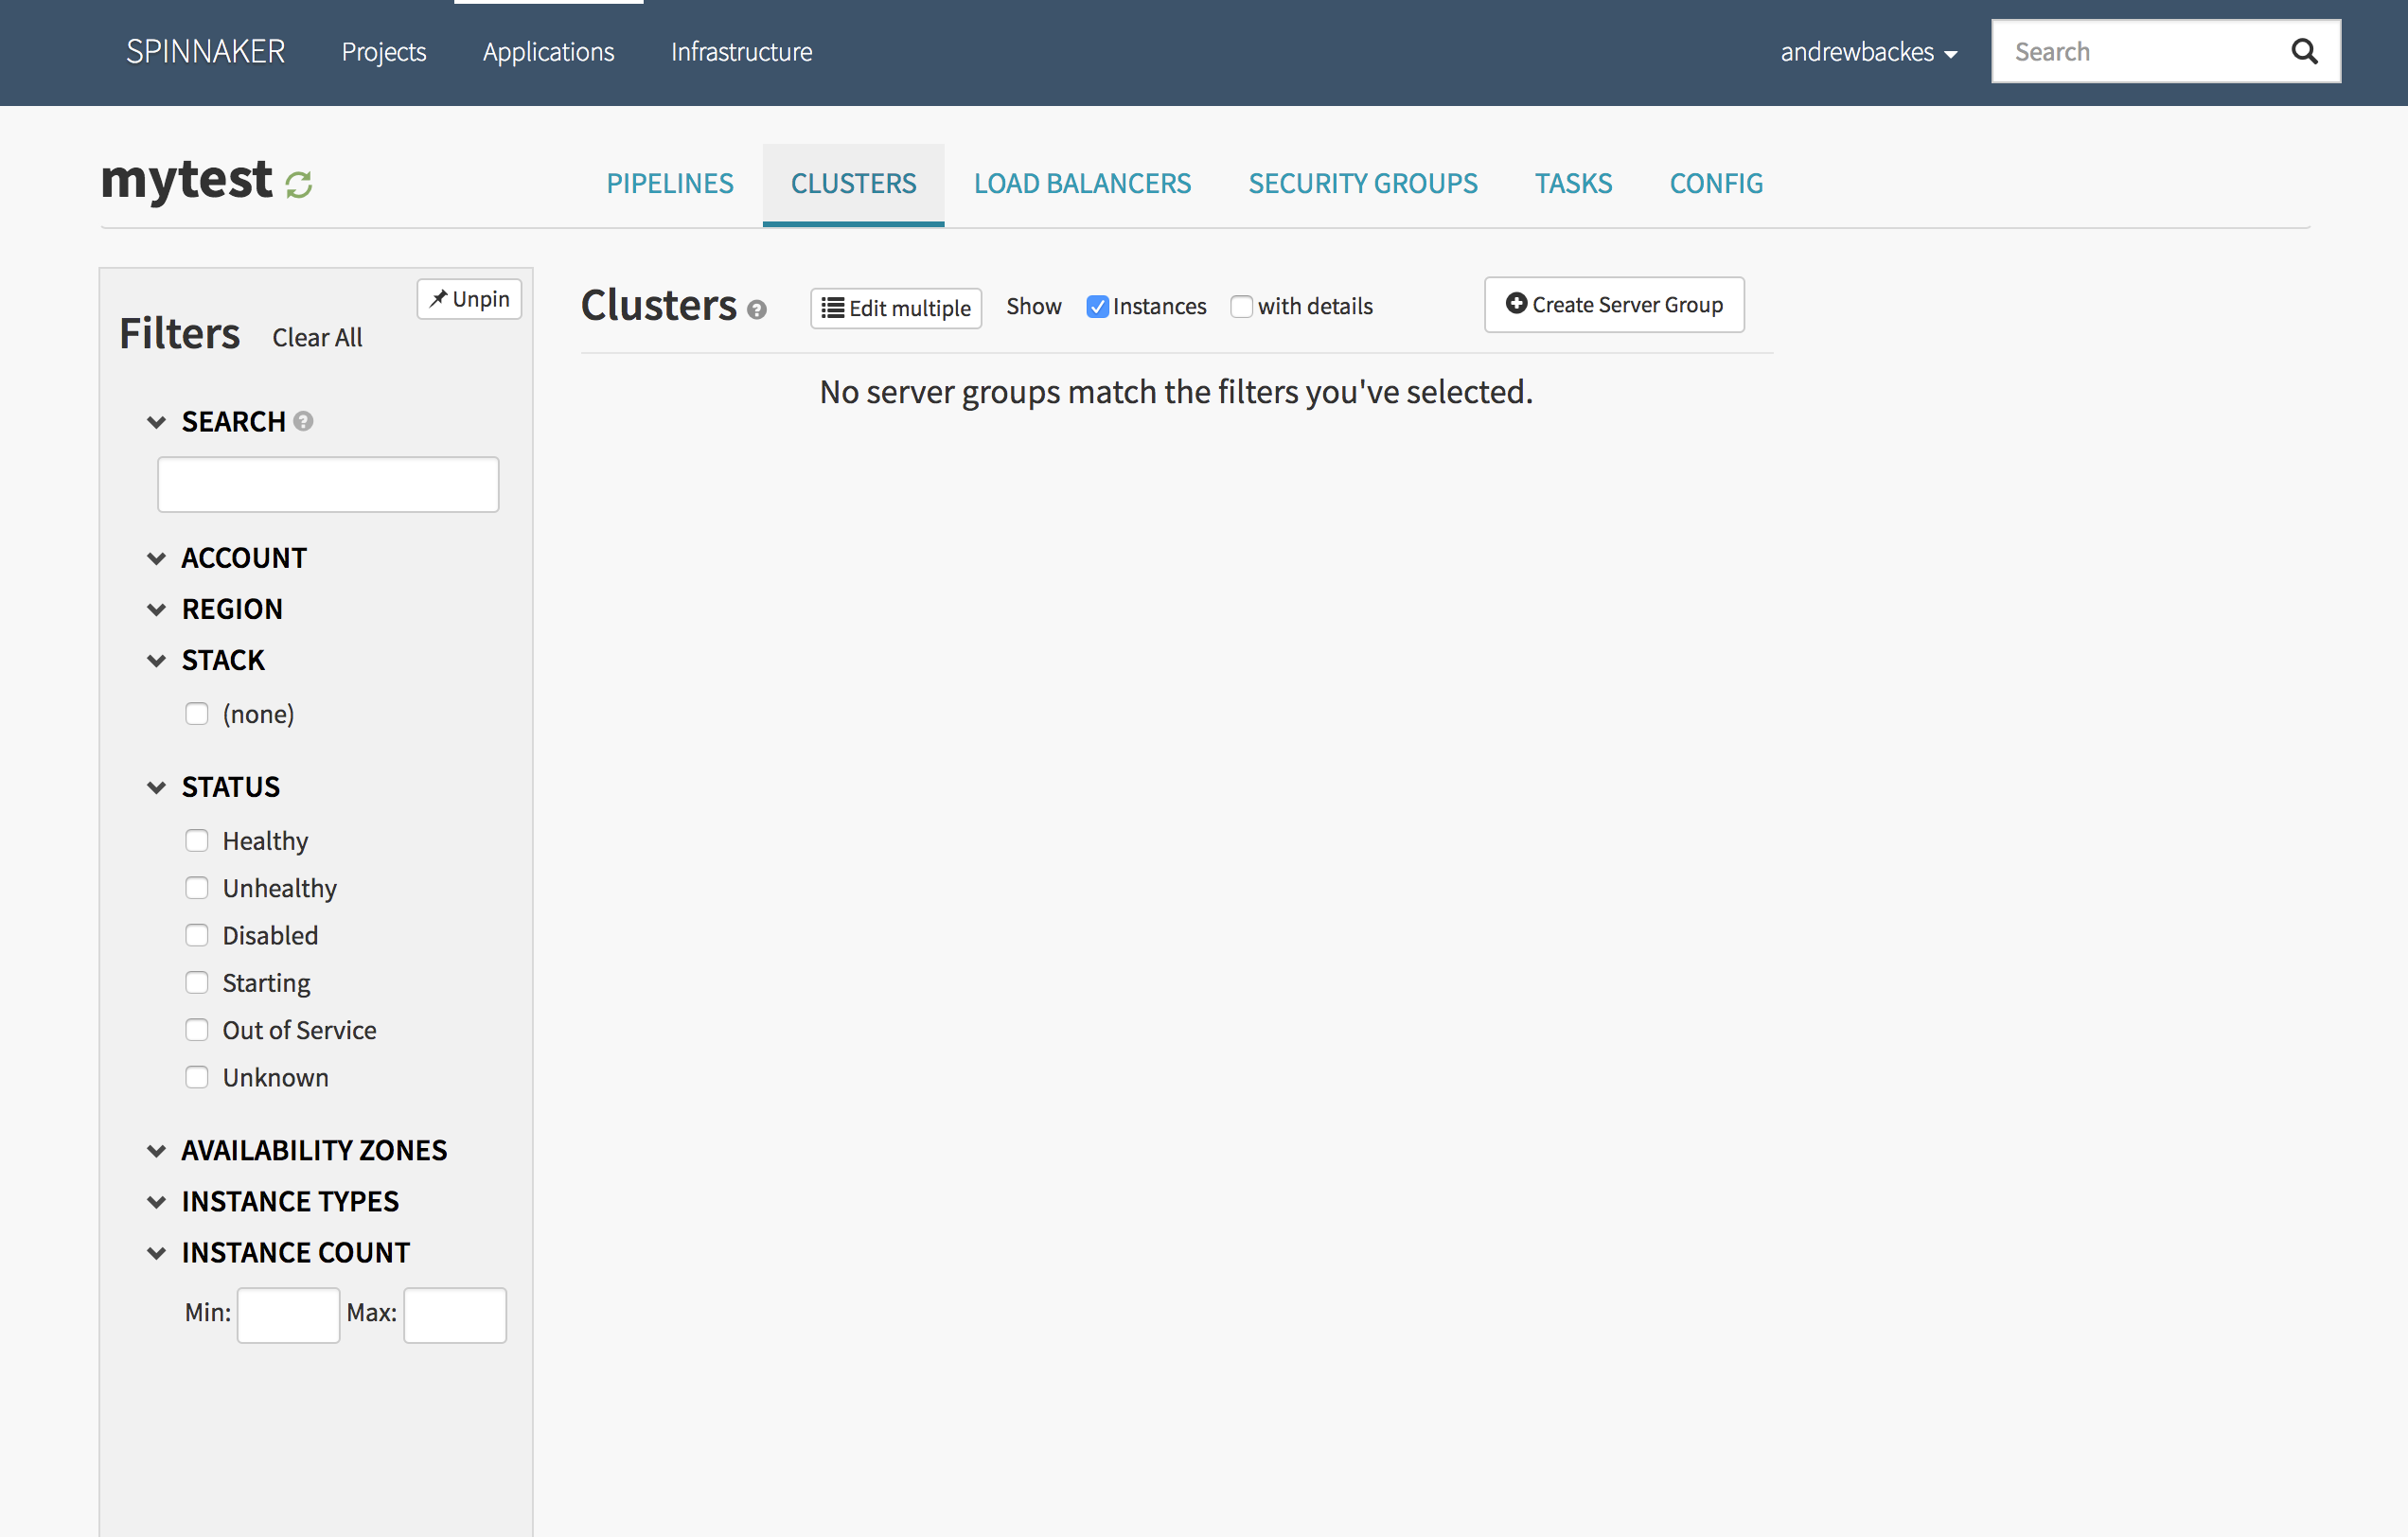Unpin the Filters panel

tap(469, 299)
